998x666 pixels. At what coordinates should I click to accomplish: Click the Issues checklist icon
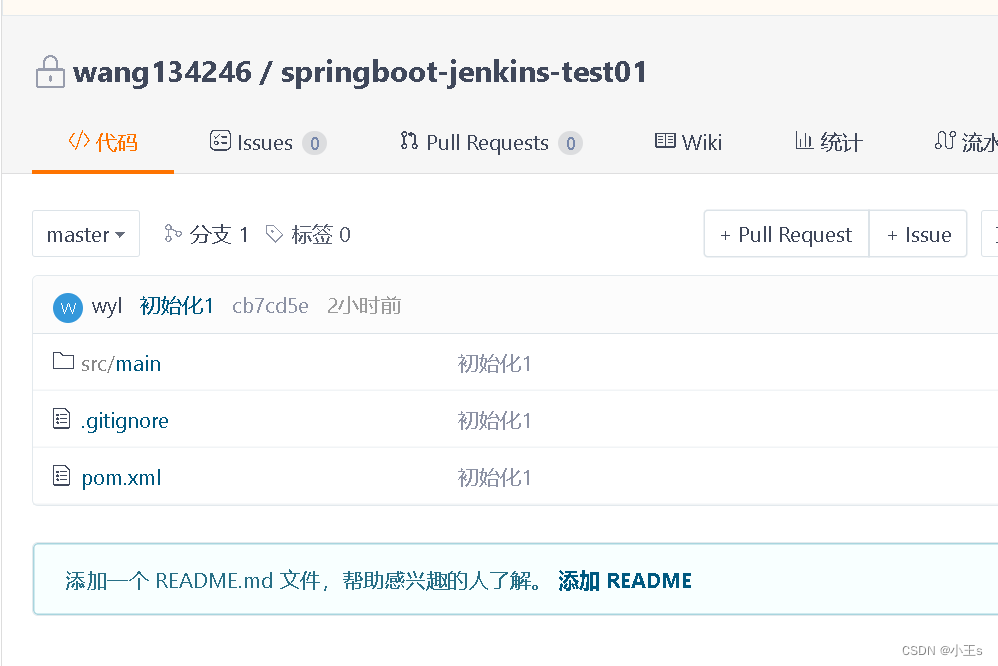pos(221,142)
